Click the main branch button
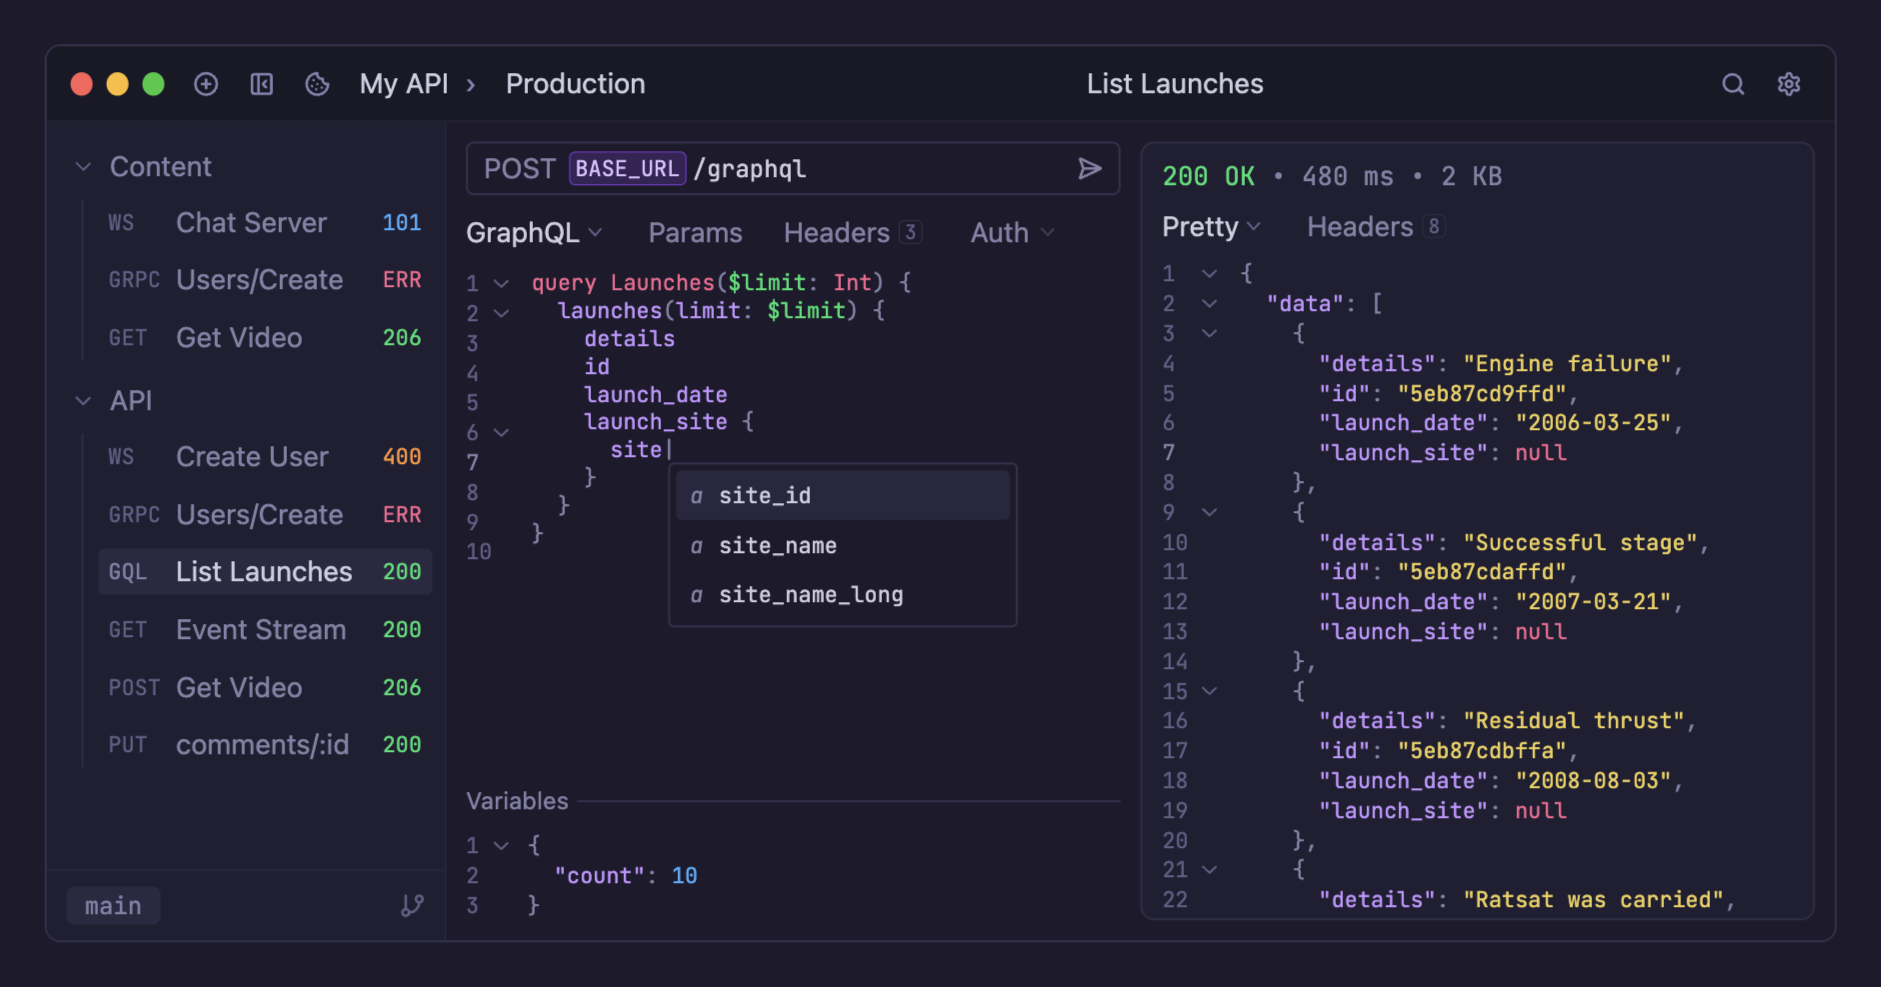Image resolution: width=1881 pixels, height=987 pixels. point(113,906)
